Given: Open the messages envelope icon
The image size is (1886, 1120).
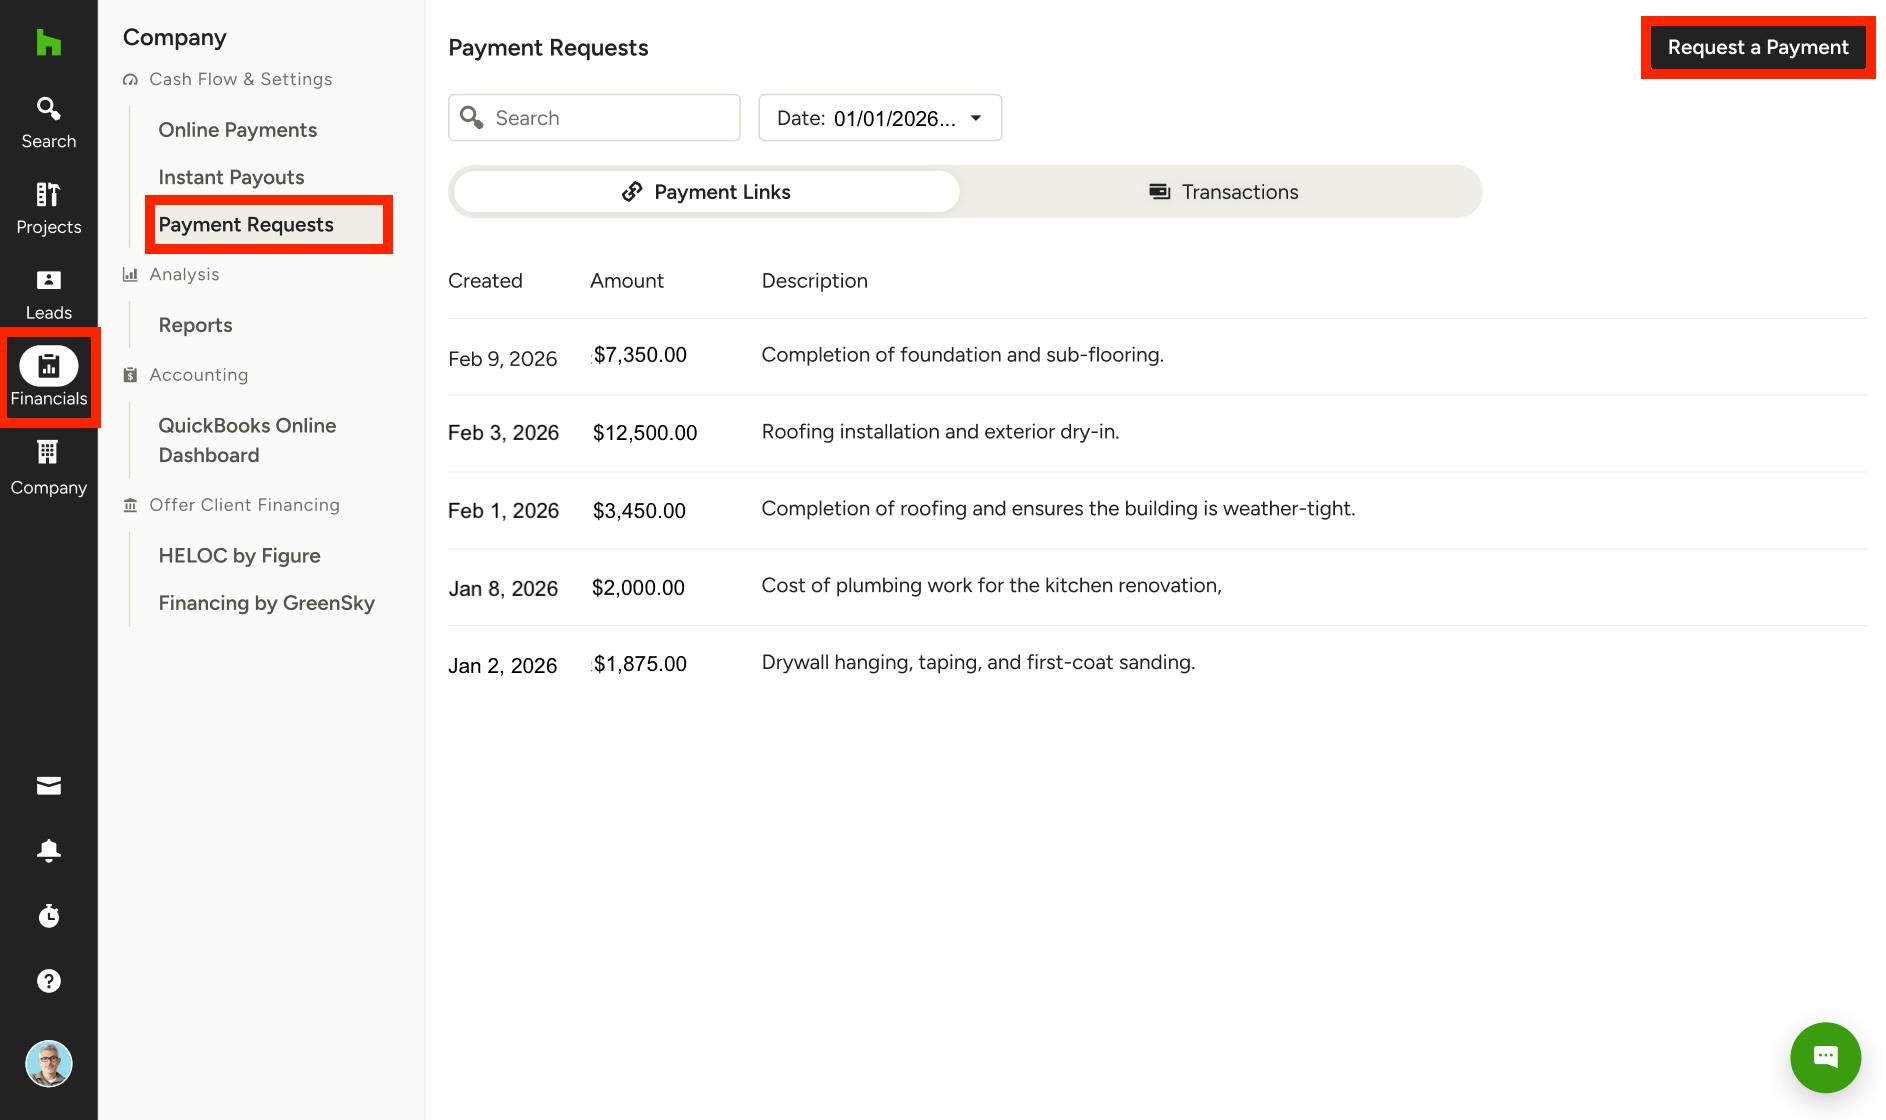Looking at the screenshot, I should [x=48, y=786].
